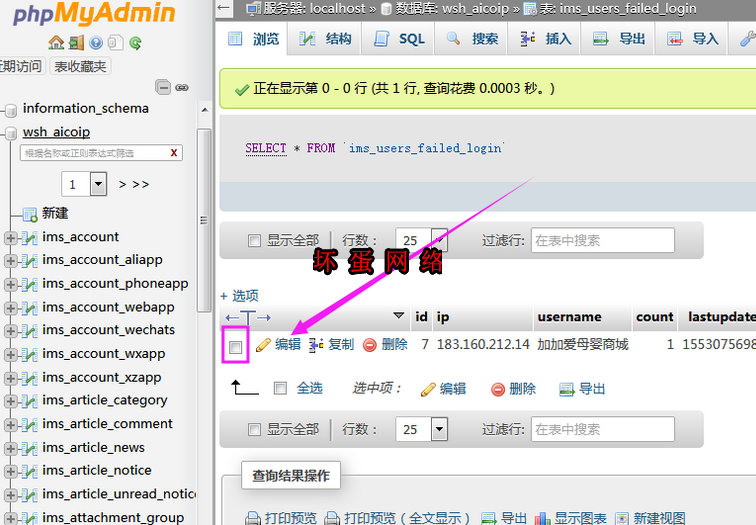The height and width of the screenshot is (525, 756).
Task: Open phpMyAdmin documentation help icon
Action: (x=96, y=43)
